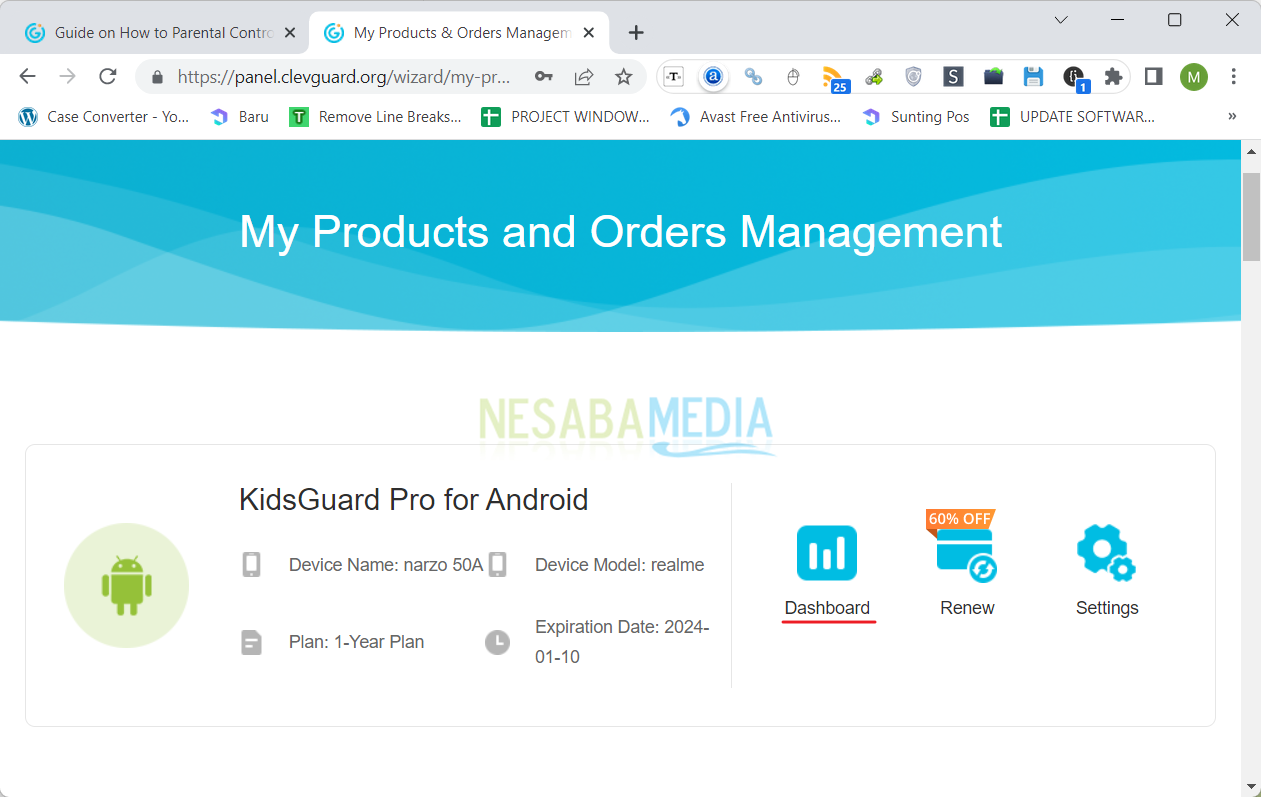Image resolution: width=1261 pixels, height=797 pixels.
Task: Select the Expiration Date: 2024-01-10 text
Action: click(622, 642)
